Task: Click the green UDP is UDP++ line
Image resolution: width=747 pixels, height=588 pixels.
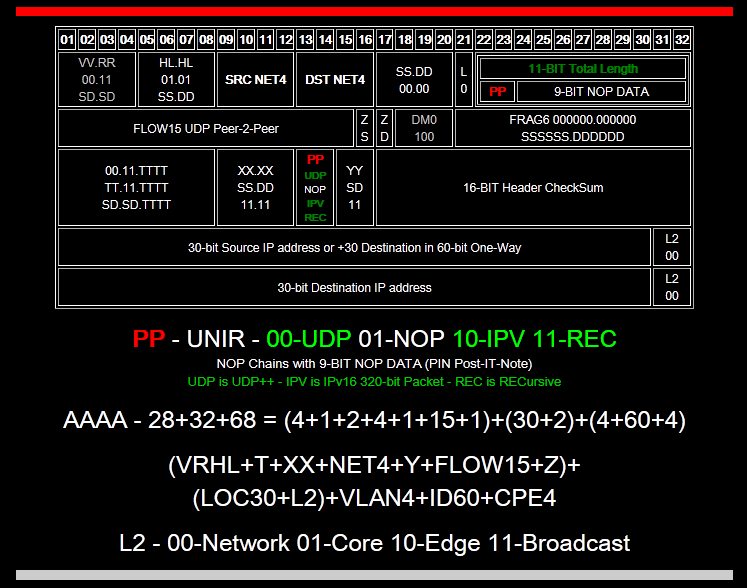Action: (374, 382)
